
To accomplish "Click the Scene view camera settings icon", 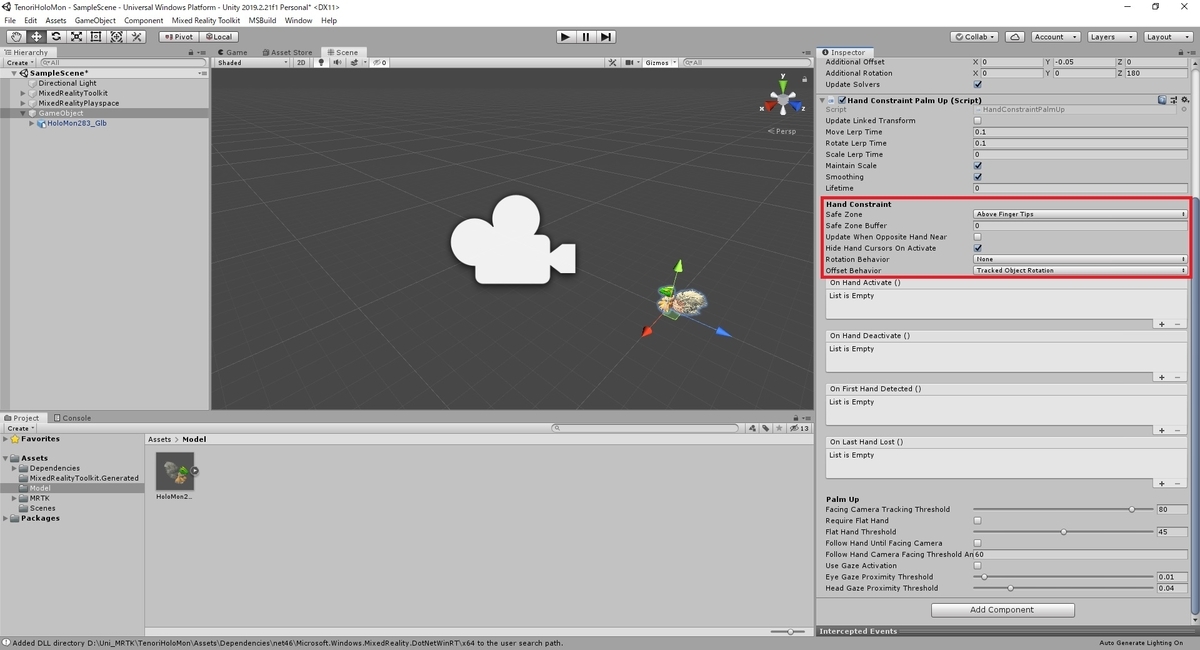I will point(630,62).
